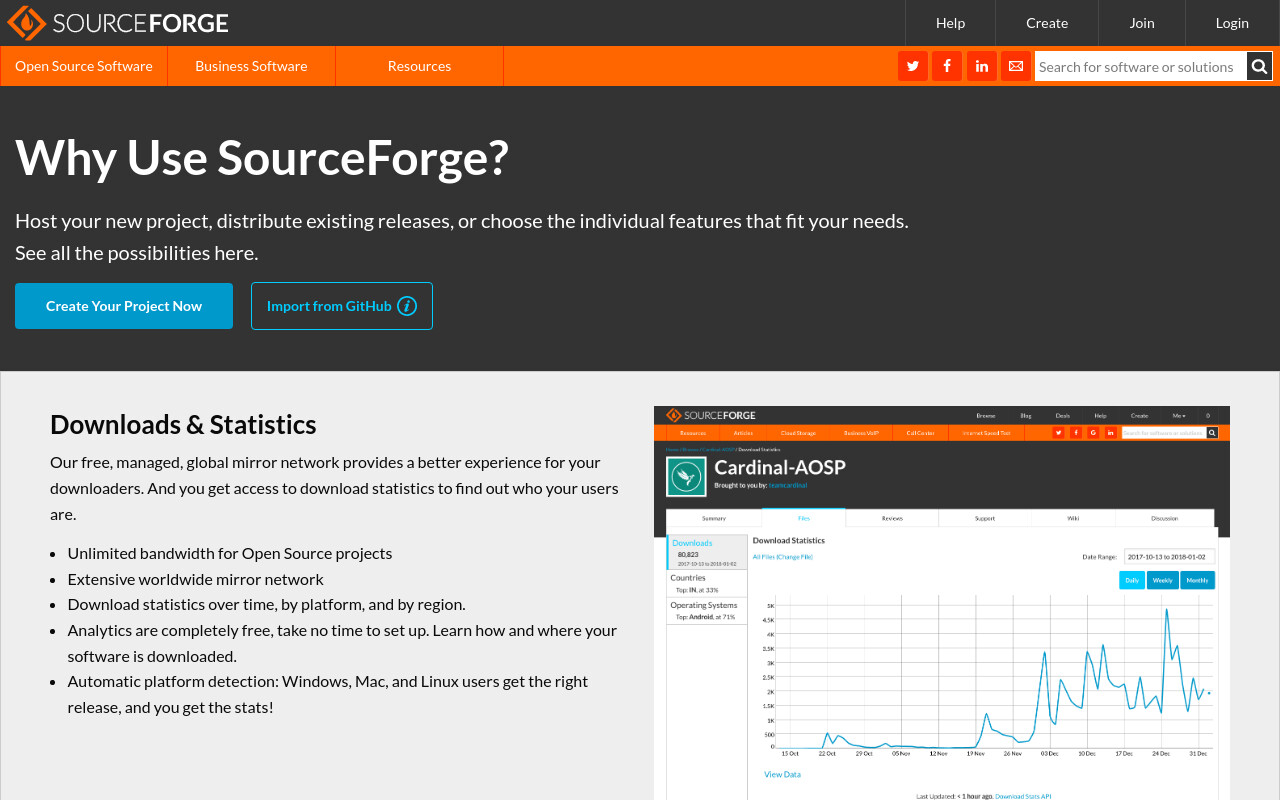Open the Create menu item
The width and height of the screenshot is (1280, 800).
1047,23
